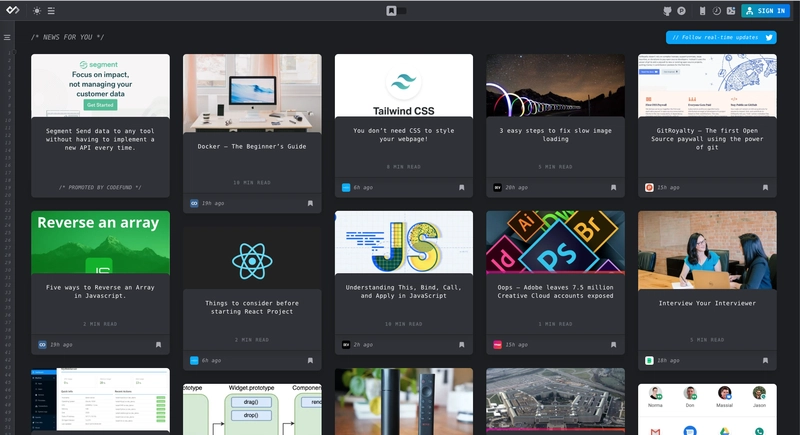
Task: Bookmark the Interview Your Interviewer article
Action: (x=765, y=360)
